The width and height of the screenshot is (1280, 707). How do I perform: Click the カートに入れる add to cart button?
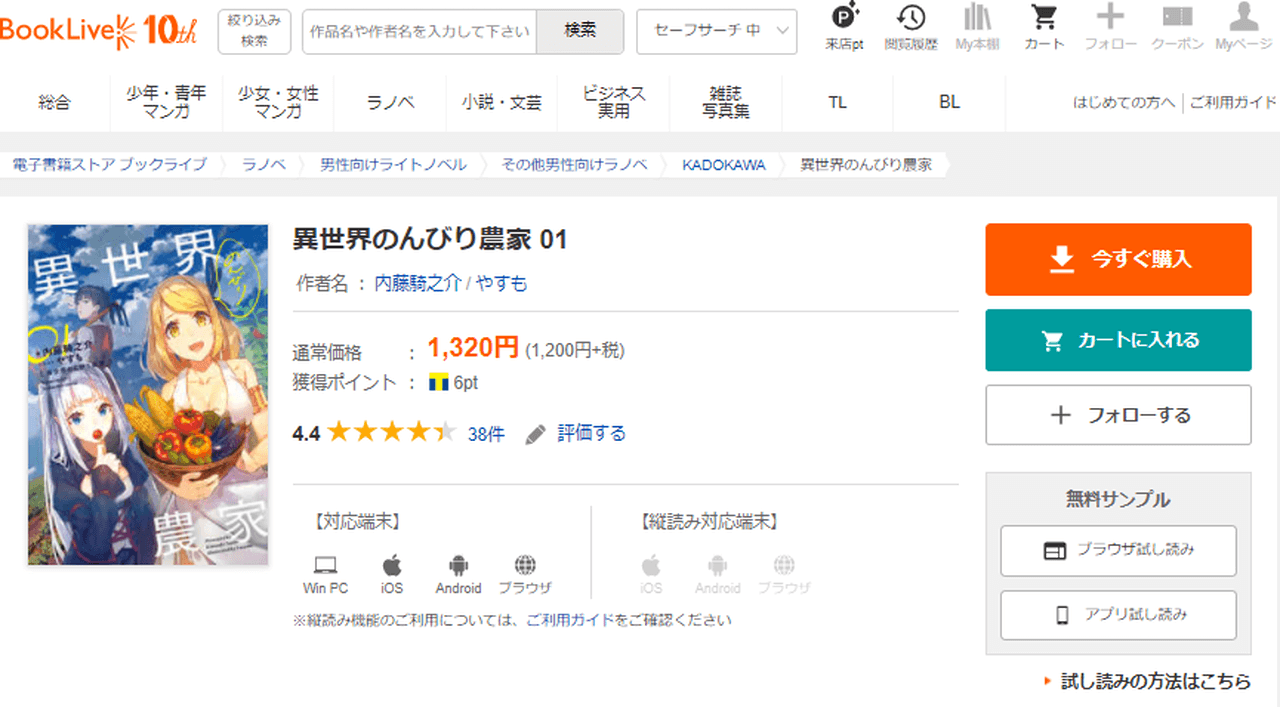(x=1118, y=340)
